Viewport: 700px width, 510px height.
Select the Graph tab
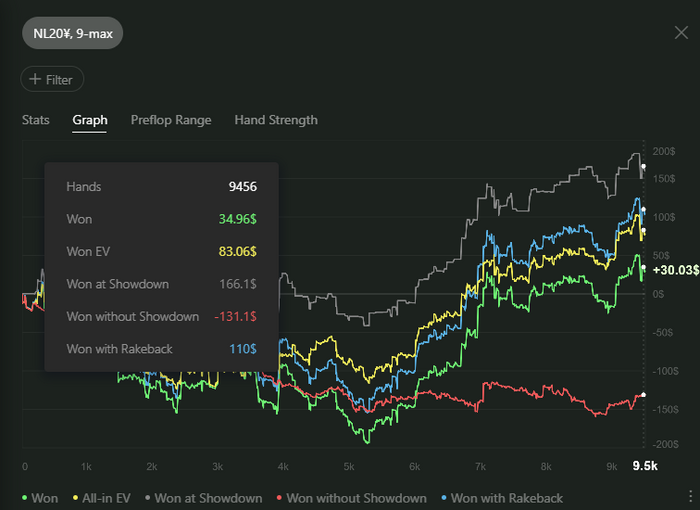pyautogui.click(x=90, y=120)
